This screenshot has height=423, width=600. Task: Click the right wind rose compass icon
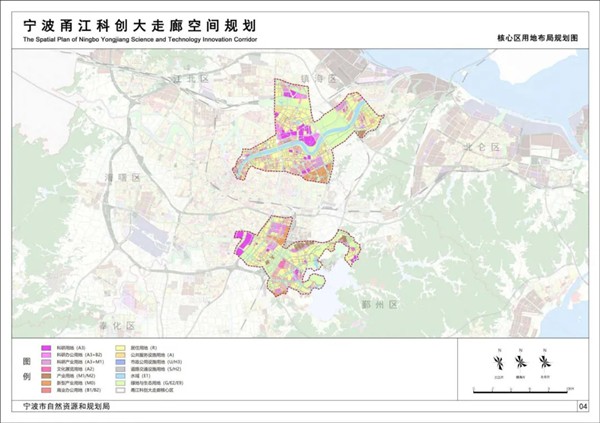(544, 362)
